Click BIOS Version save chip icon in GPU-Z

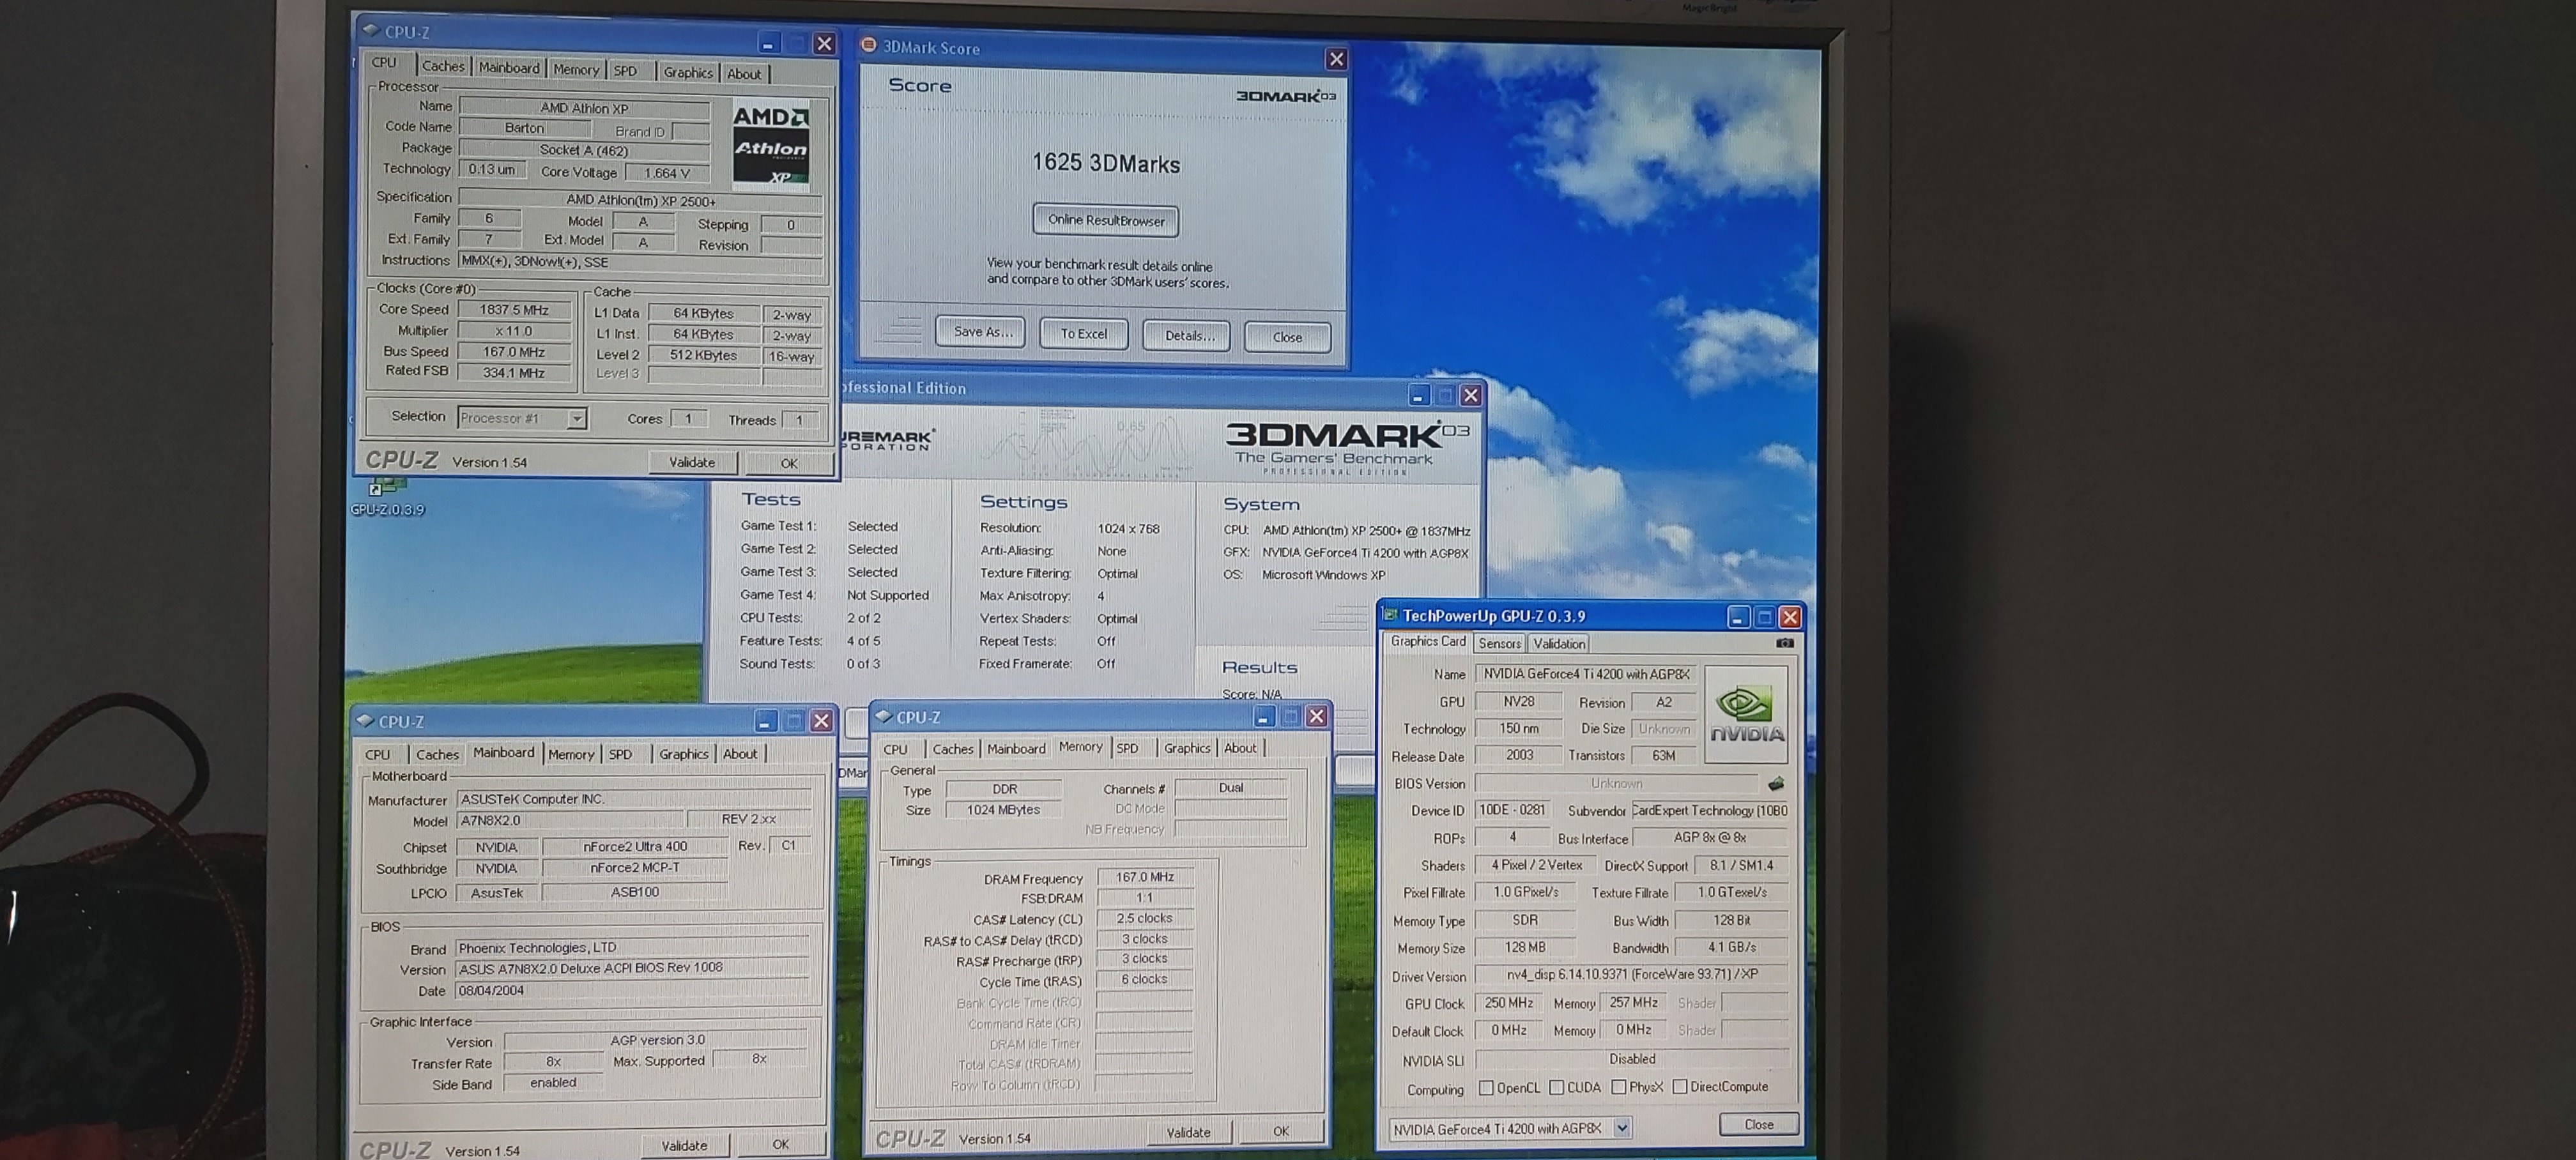(1776, 783)
